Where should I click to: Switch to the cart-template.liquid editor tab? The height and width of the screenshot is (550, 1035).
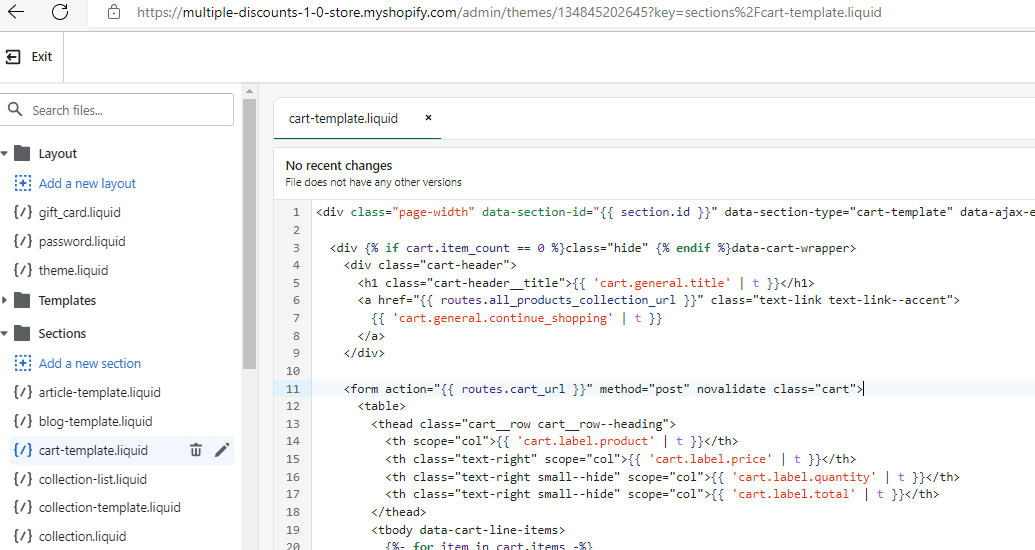[343, 119]
